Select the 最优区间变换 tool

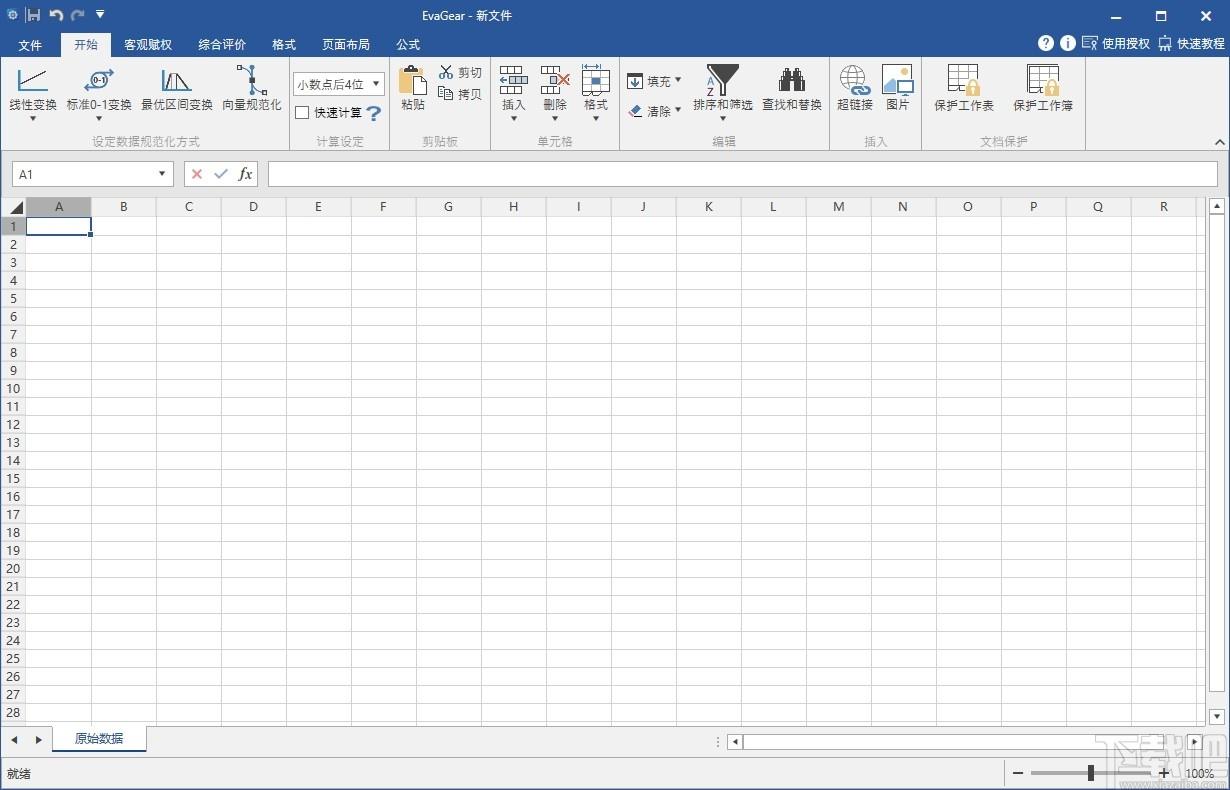pyautogui.click(x=177, y=90)
